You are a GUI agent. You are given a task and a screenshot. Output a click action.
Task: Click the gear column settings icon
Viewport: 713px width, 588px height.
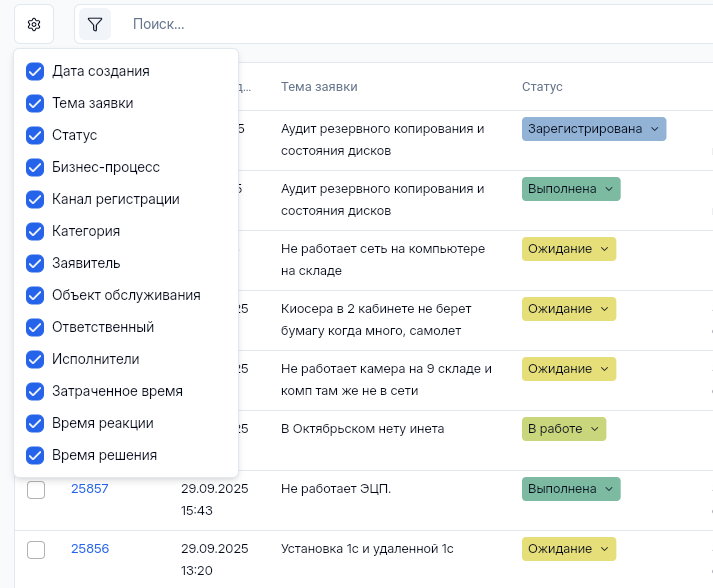pyautogui.click(x=34, y=24)
